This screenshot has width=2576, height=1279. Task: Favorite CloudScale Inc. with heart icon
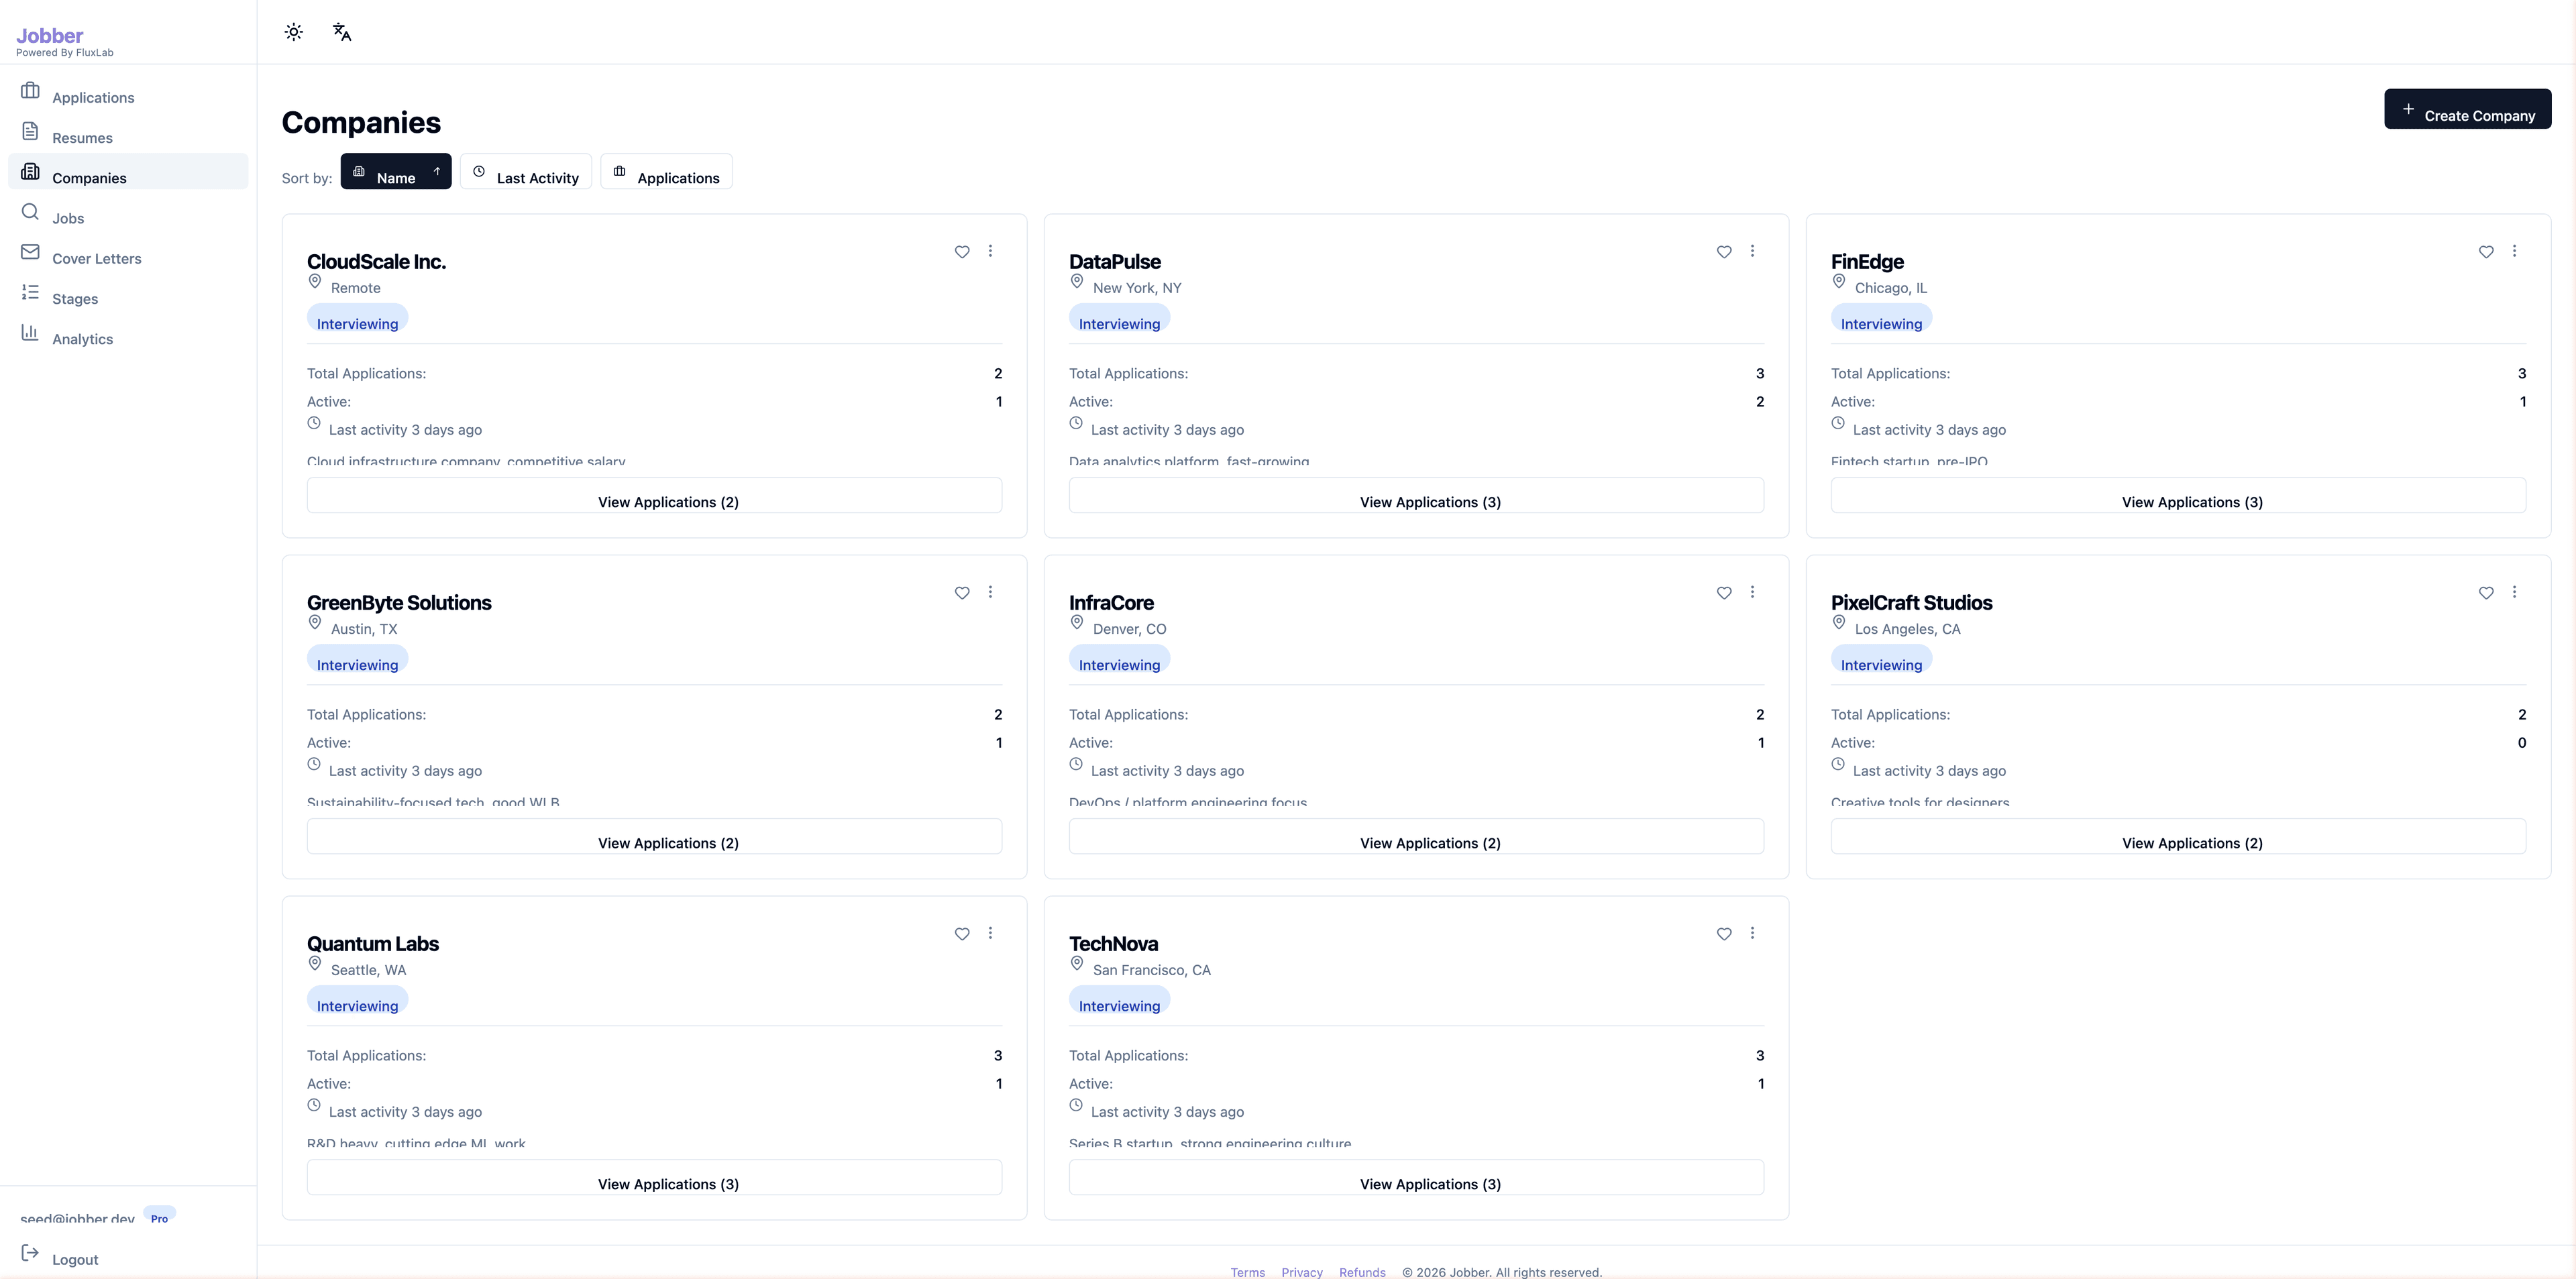click(961, 252)
